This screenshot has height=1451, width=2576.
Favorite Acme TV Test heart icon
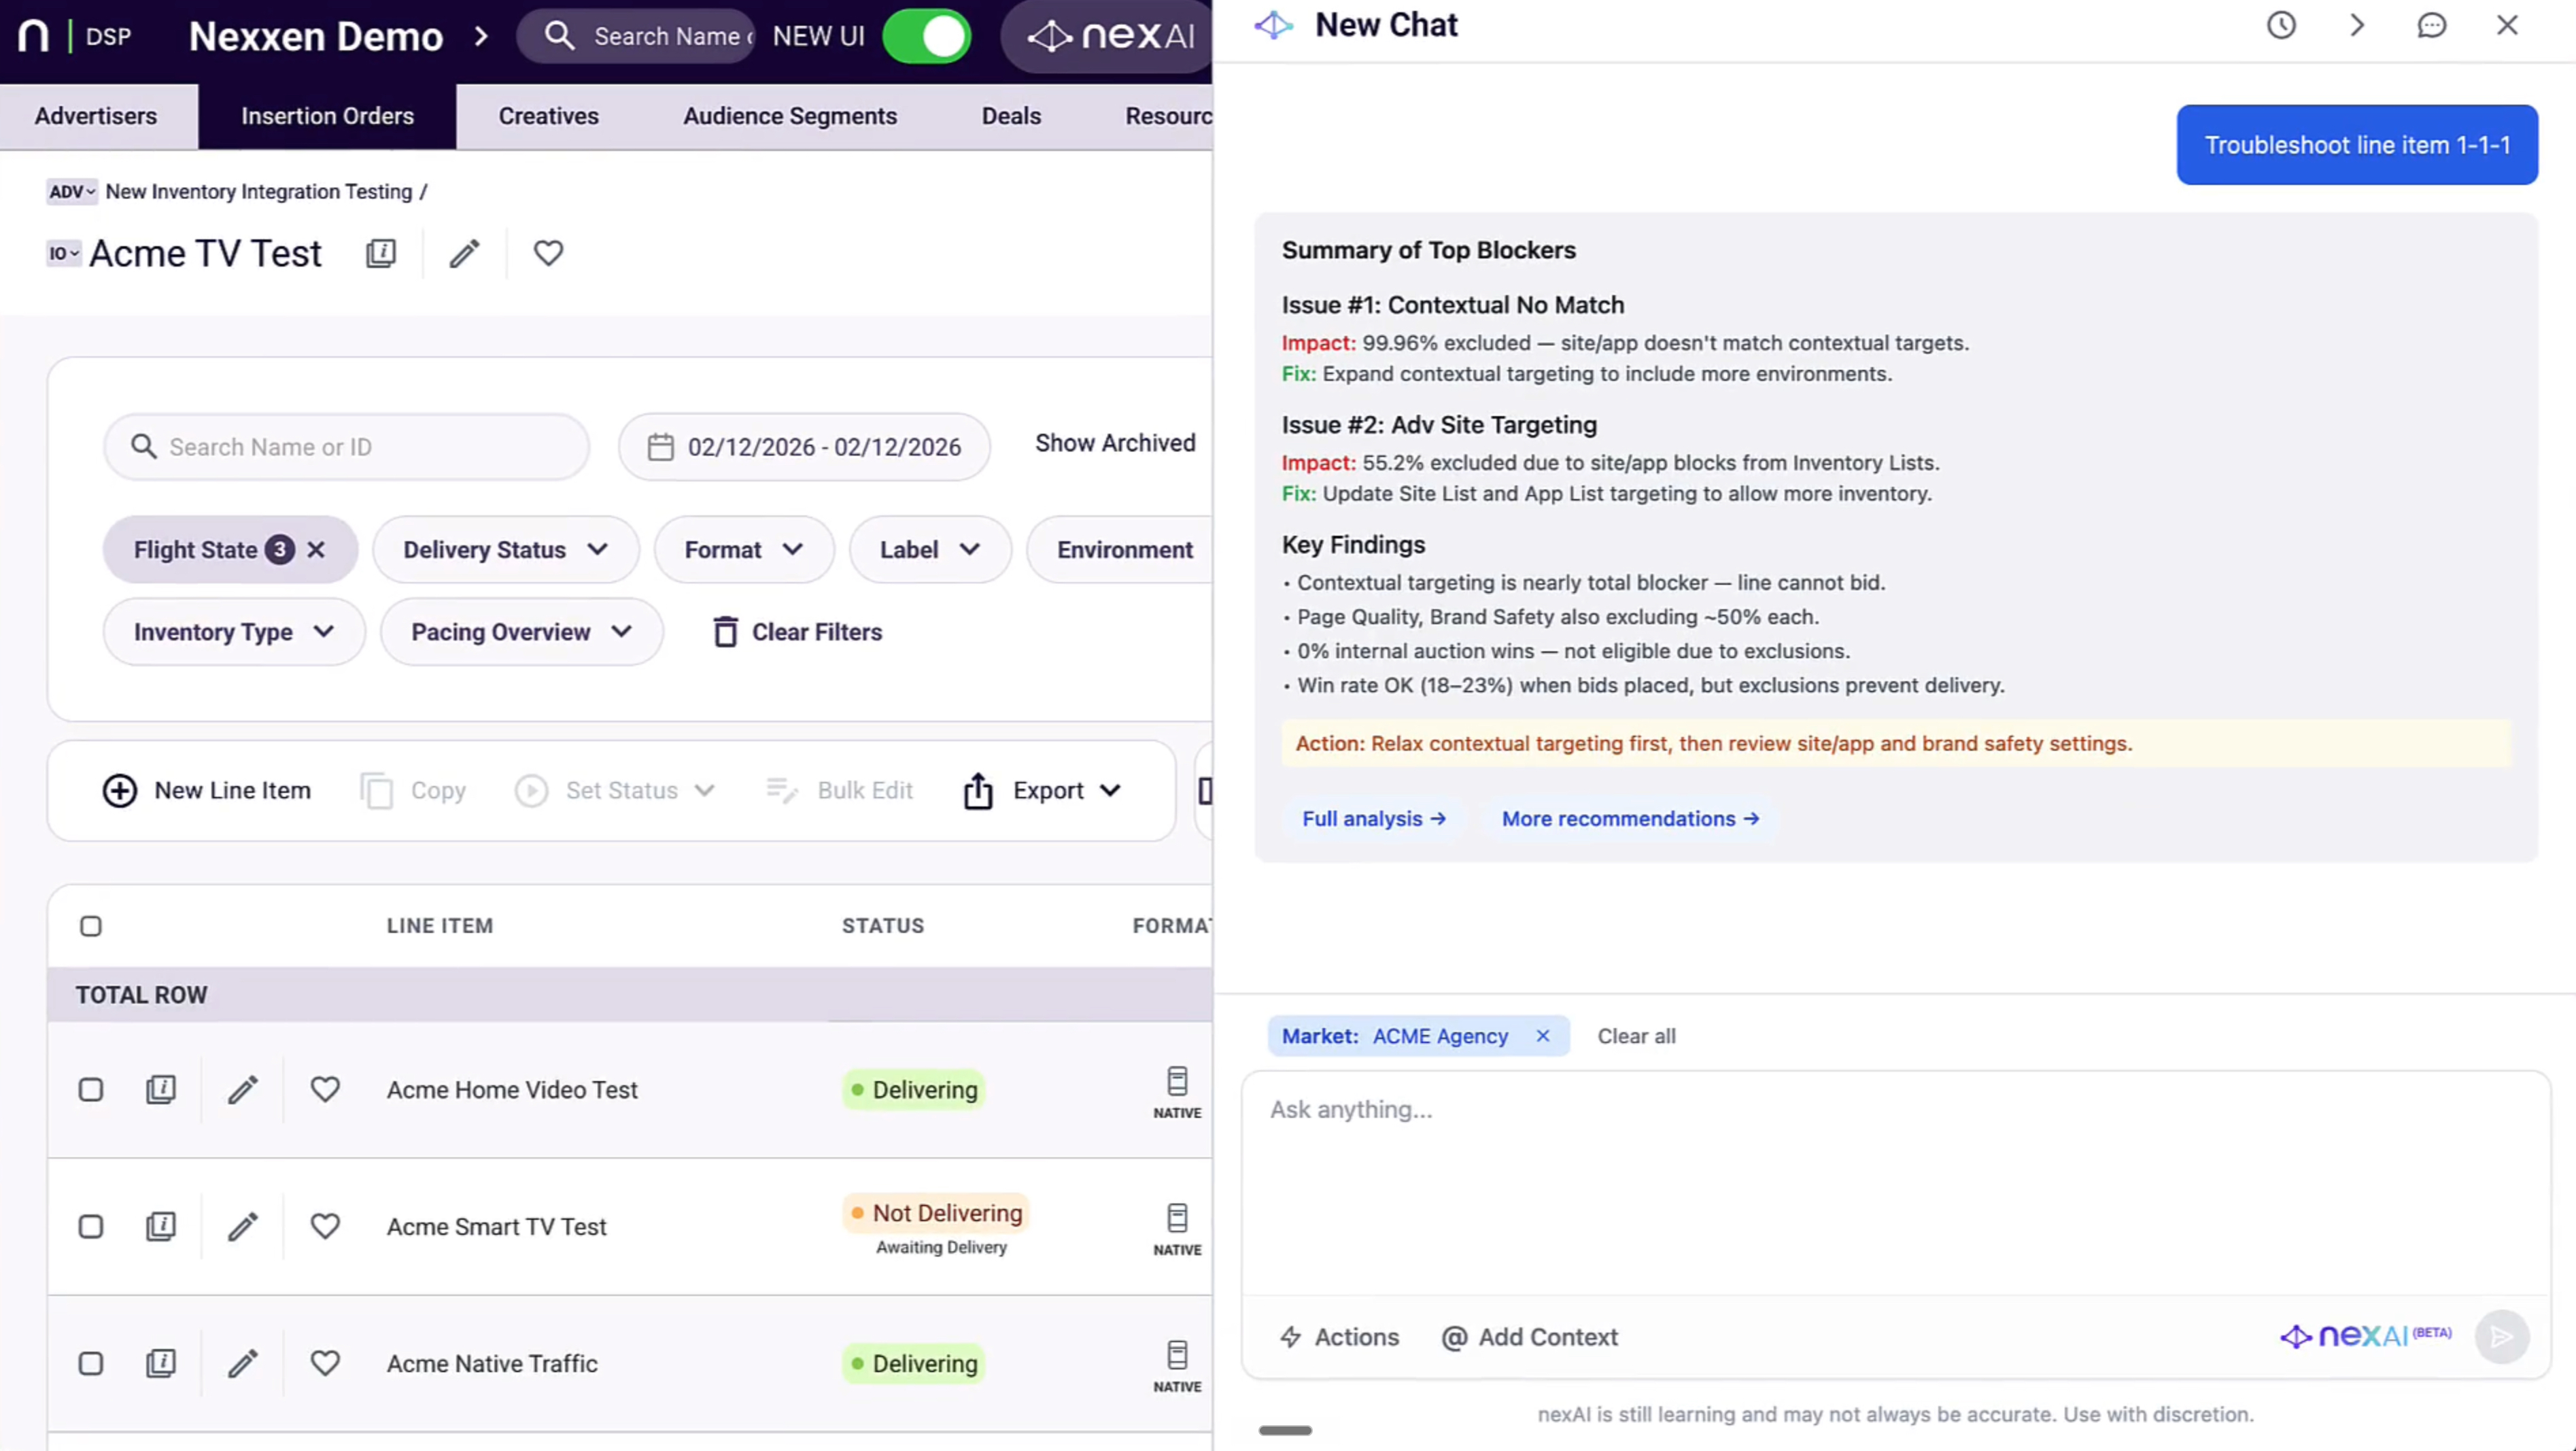[548, 253]
